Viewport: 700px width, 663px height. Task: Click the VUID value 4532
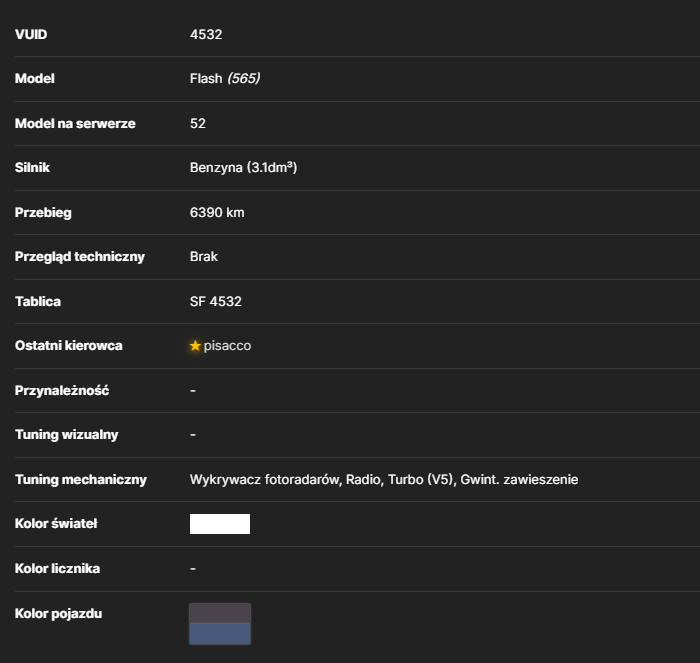[x=206, y=34]
